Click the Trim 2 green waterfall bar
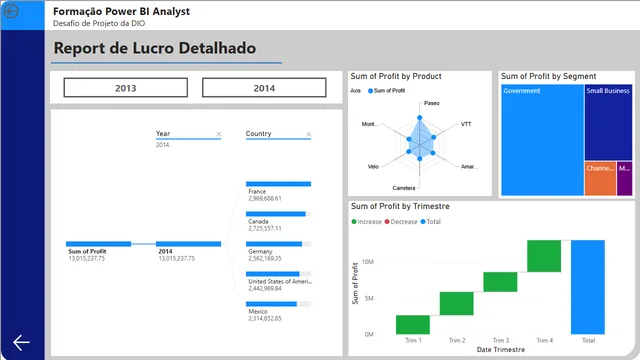This screenshot has width=640, height=360. tap(456, 303)
